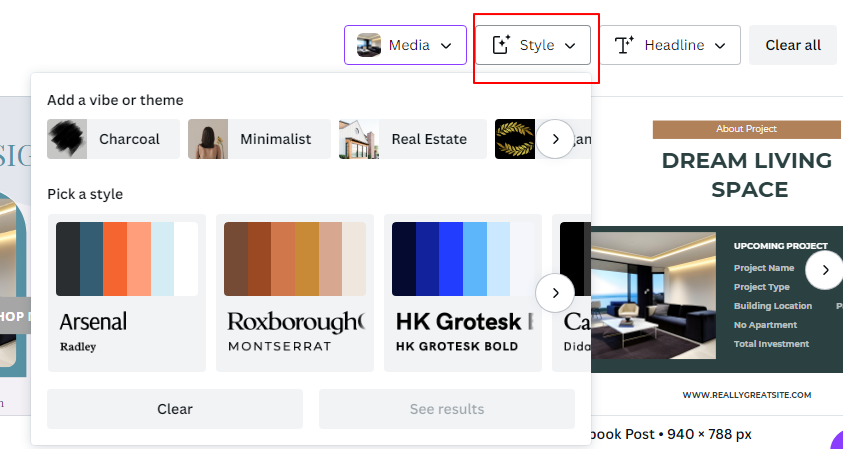Image resolution: width=843 pixels, height=449 pixels.
Task: Click the Media thumbnail icon in filter
Action: (x=369, y=45)
